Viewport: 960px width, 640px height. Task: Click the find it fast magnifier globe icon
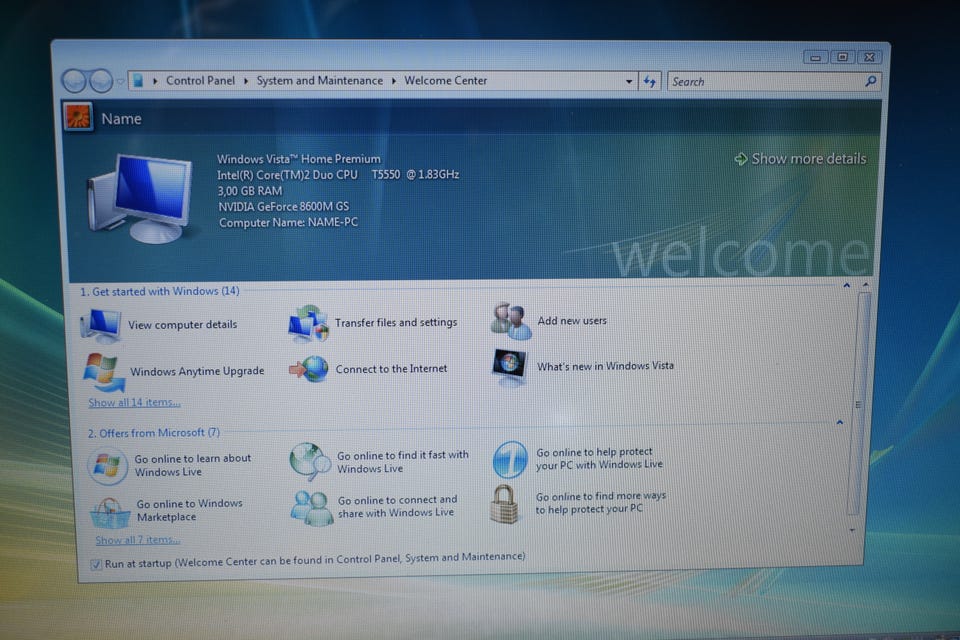(310, 462)
